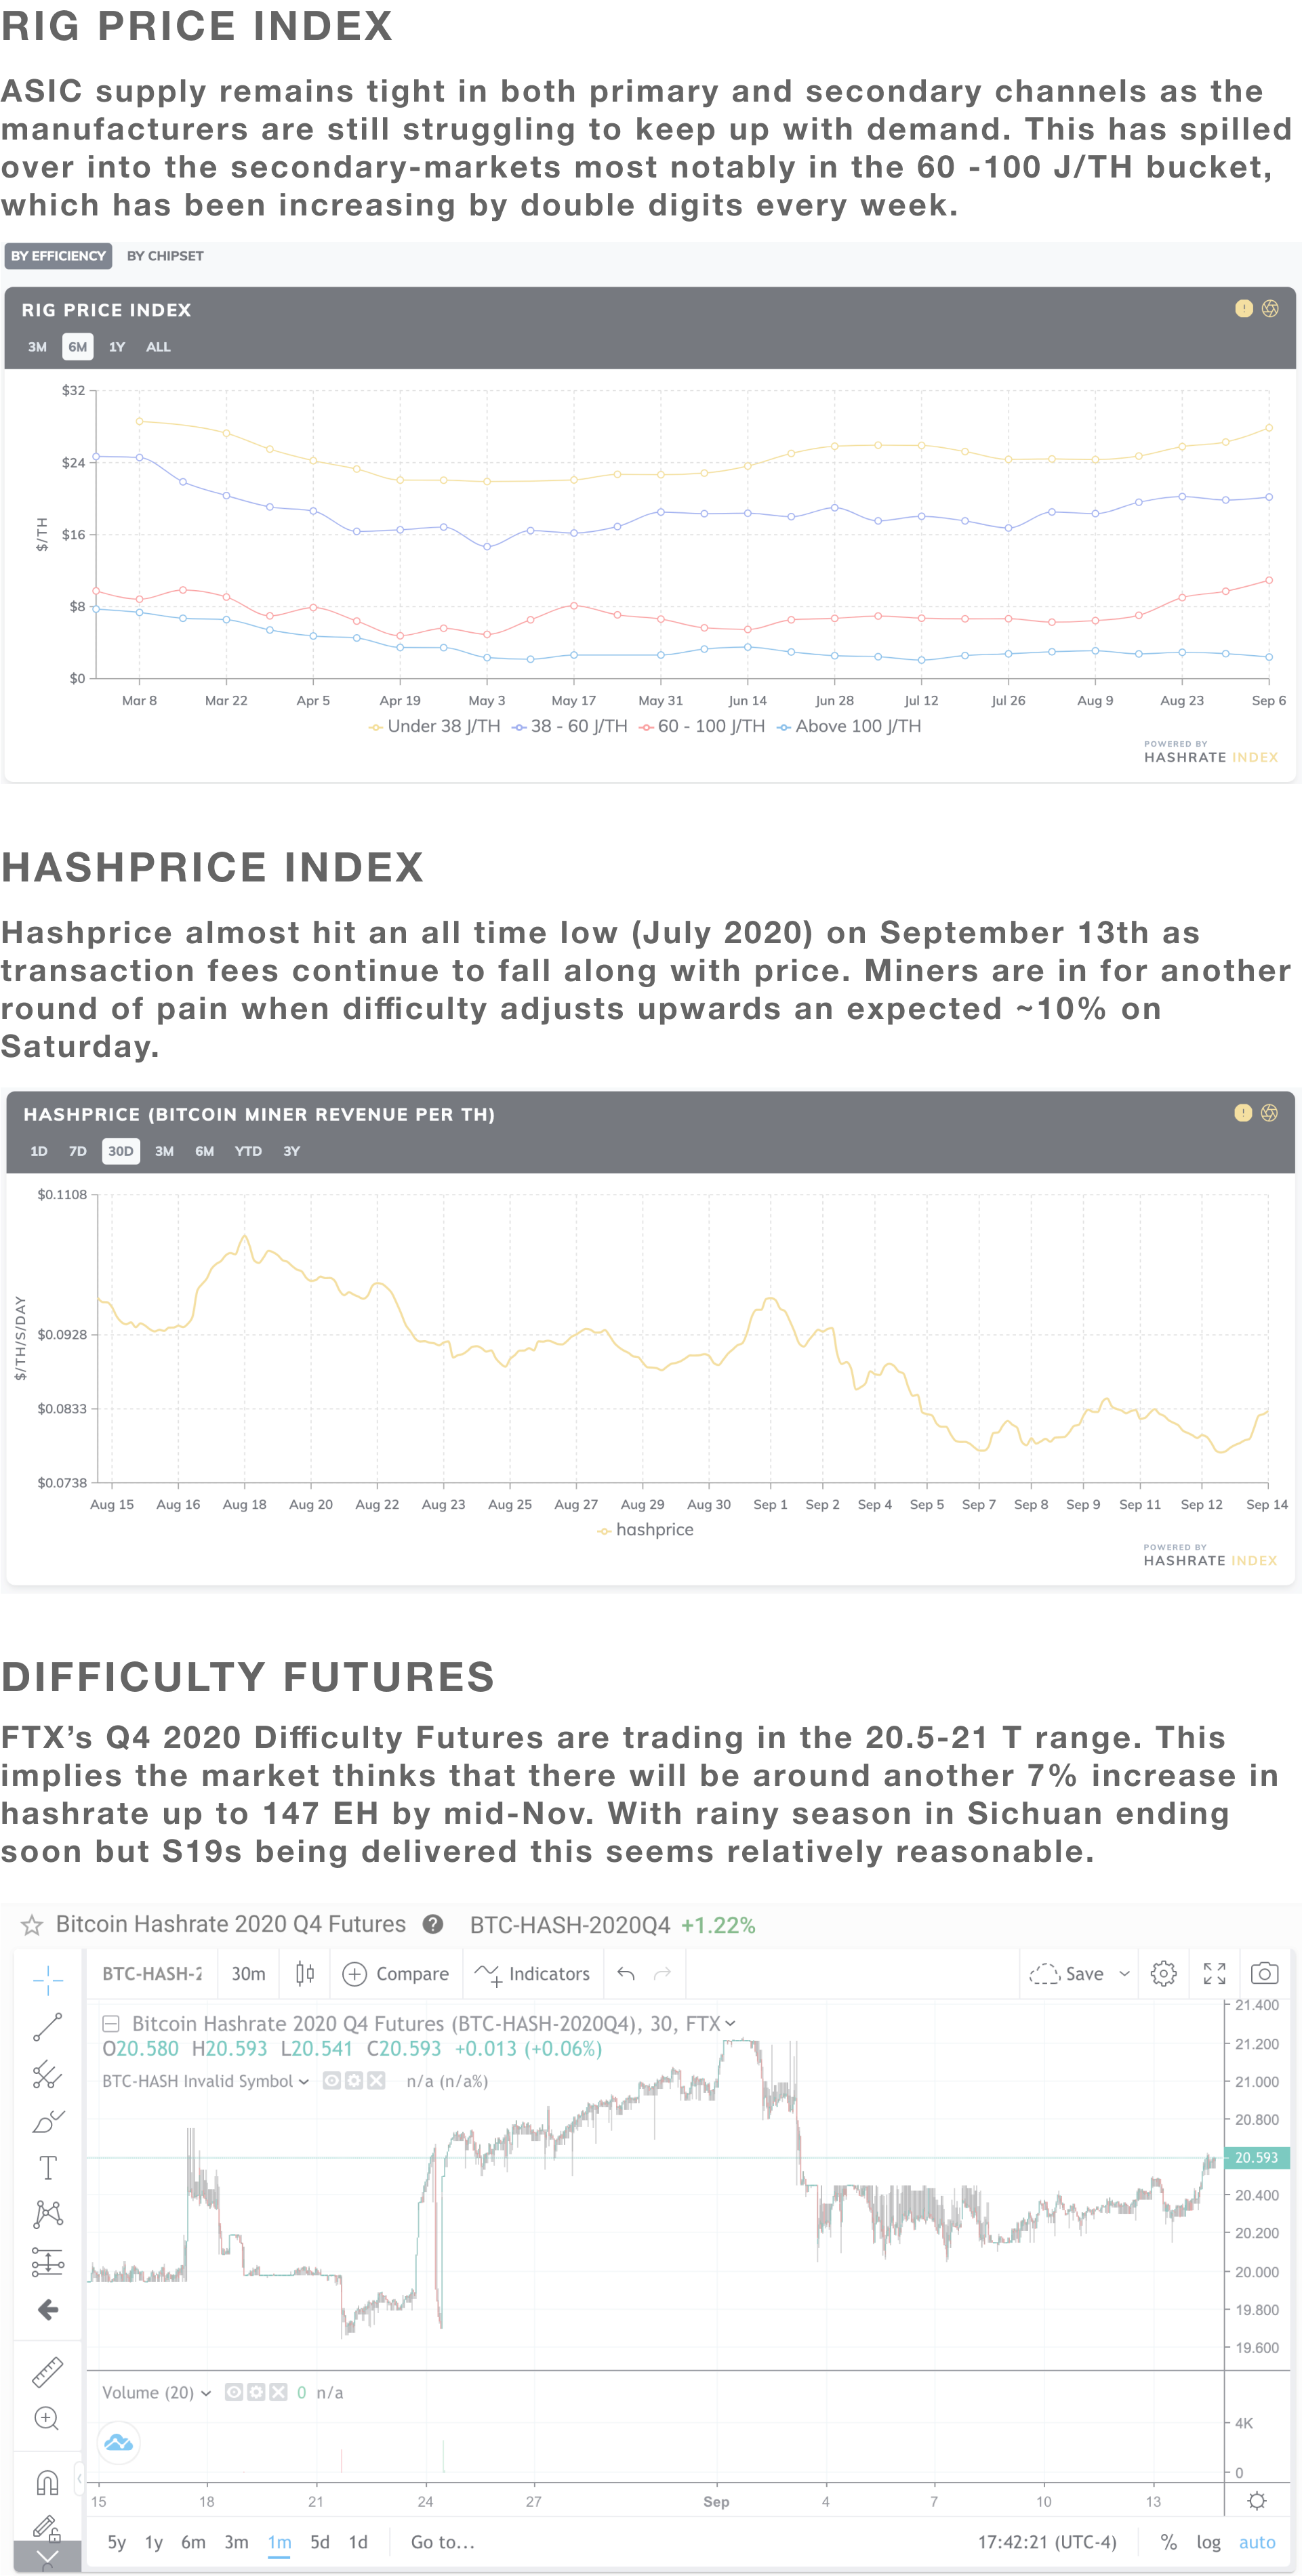Take a chart snapshot with camera icon
Image resolution: width=1302 pixels, height=2576 pixels.
click(1264, 1973)
